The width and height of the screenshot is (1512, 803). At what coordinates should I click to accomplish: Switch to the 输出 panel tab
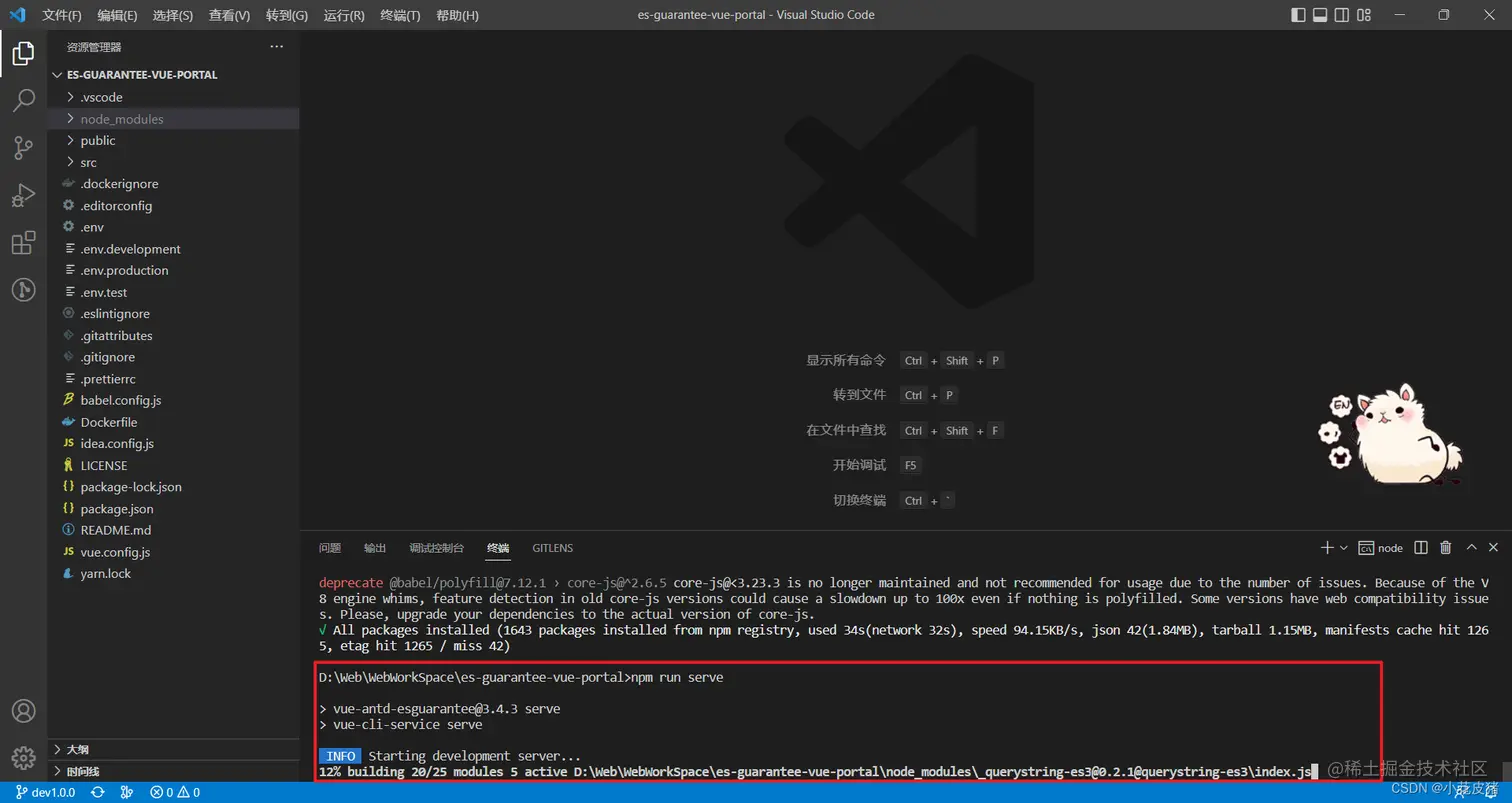coord(375,548)
